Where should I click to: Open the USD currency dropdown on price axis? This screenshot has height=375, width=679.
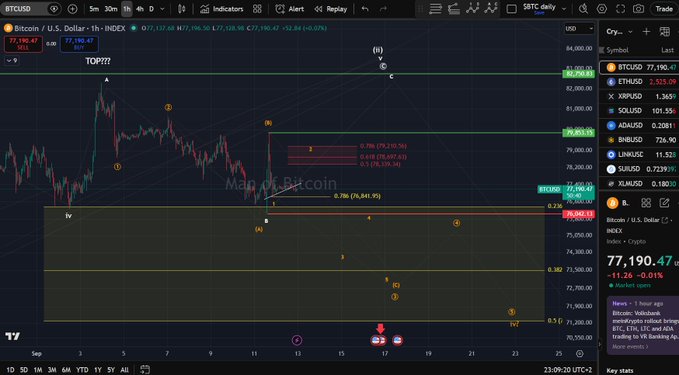579,29
